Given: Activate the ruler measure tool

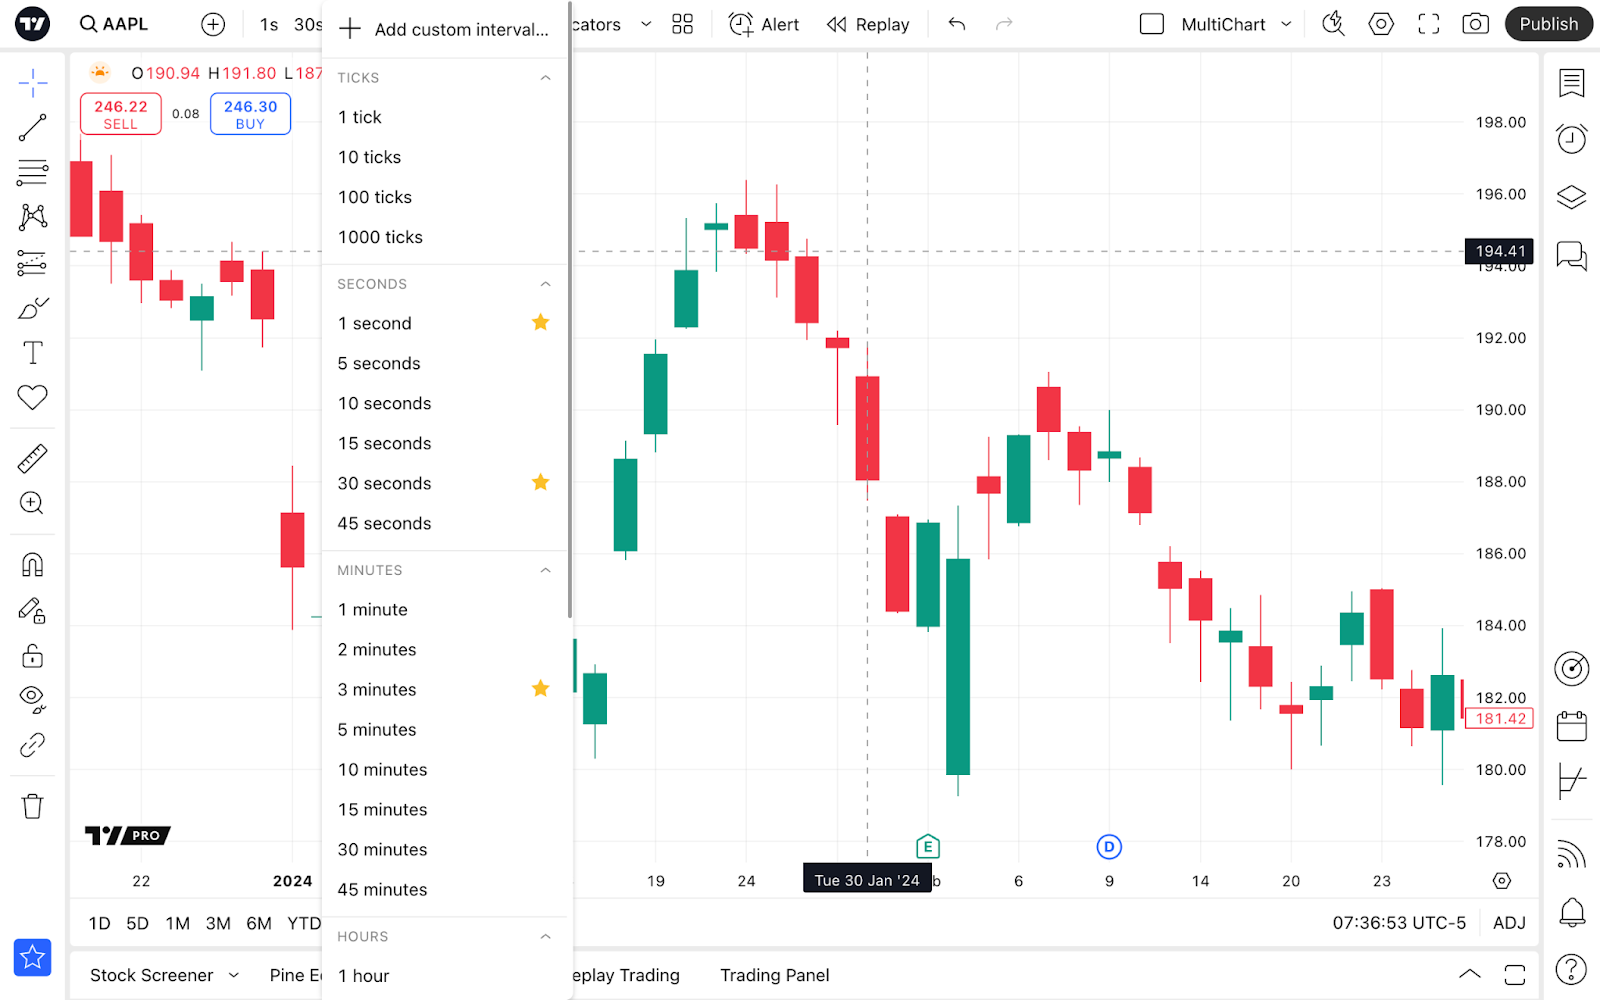Looking at the screenshot, I should [x=32, y=459].
